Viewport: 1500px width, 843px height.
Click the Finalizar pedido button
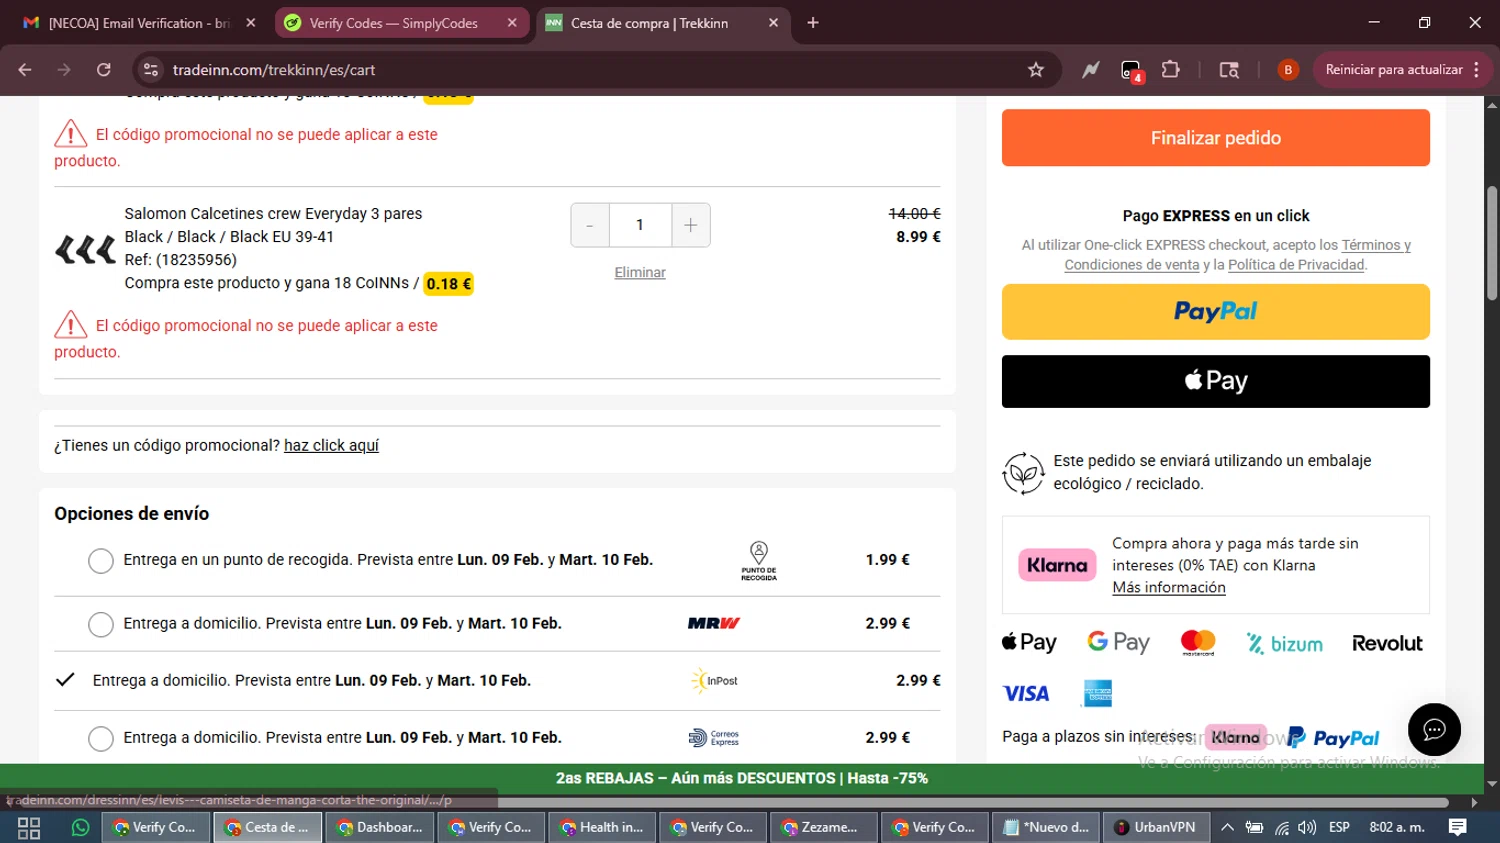pyautogui.click(x=1215, y=138)
